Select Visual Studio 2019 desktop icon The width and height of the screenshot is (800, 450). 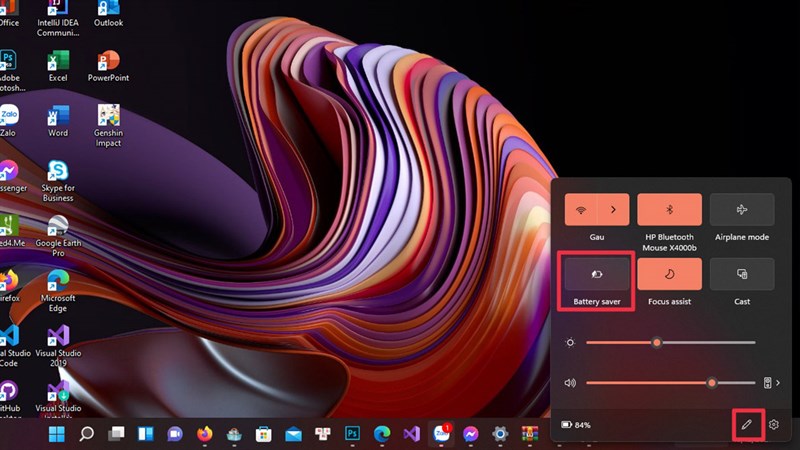point(58,346)
